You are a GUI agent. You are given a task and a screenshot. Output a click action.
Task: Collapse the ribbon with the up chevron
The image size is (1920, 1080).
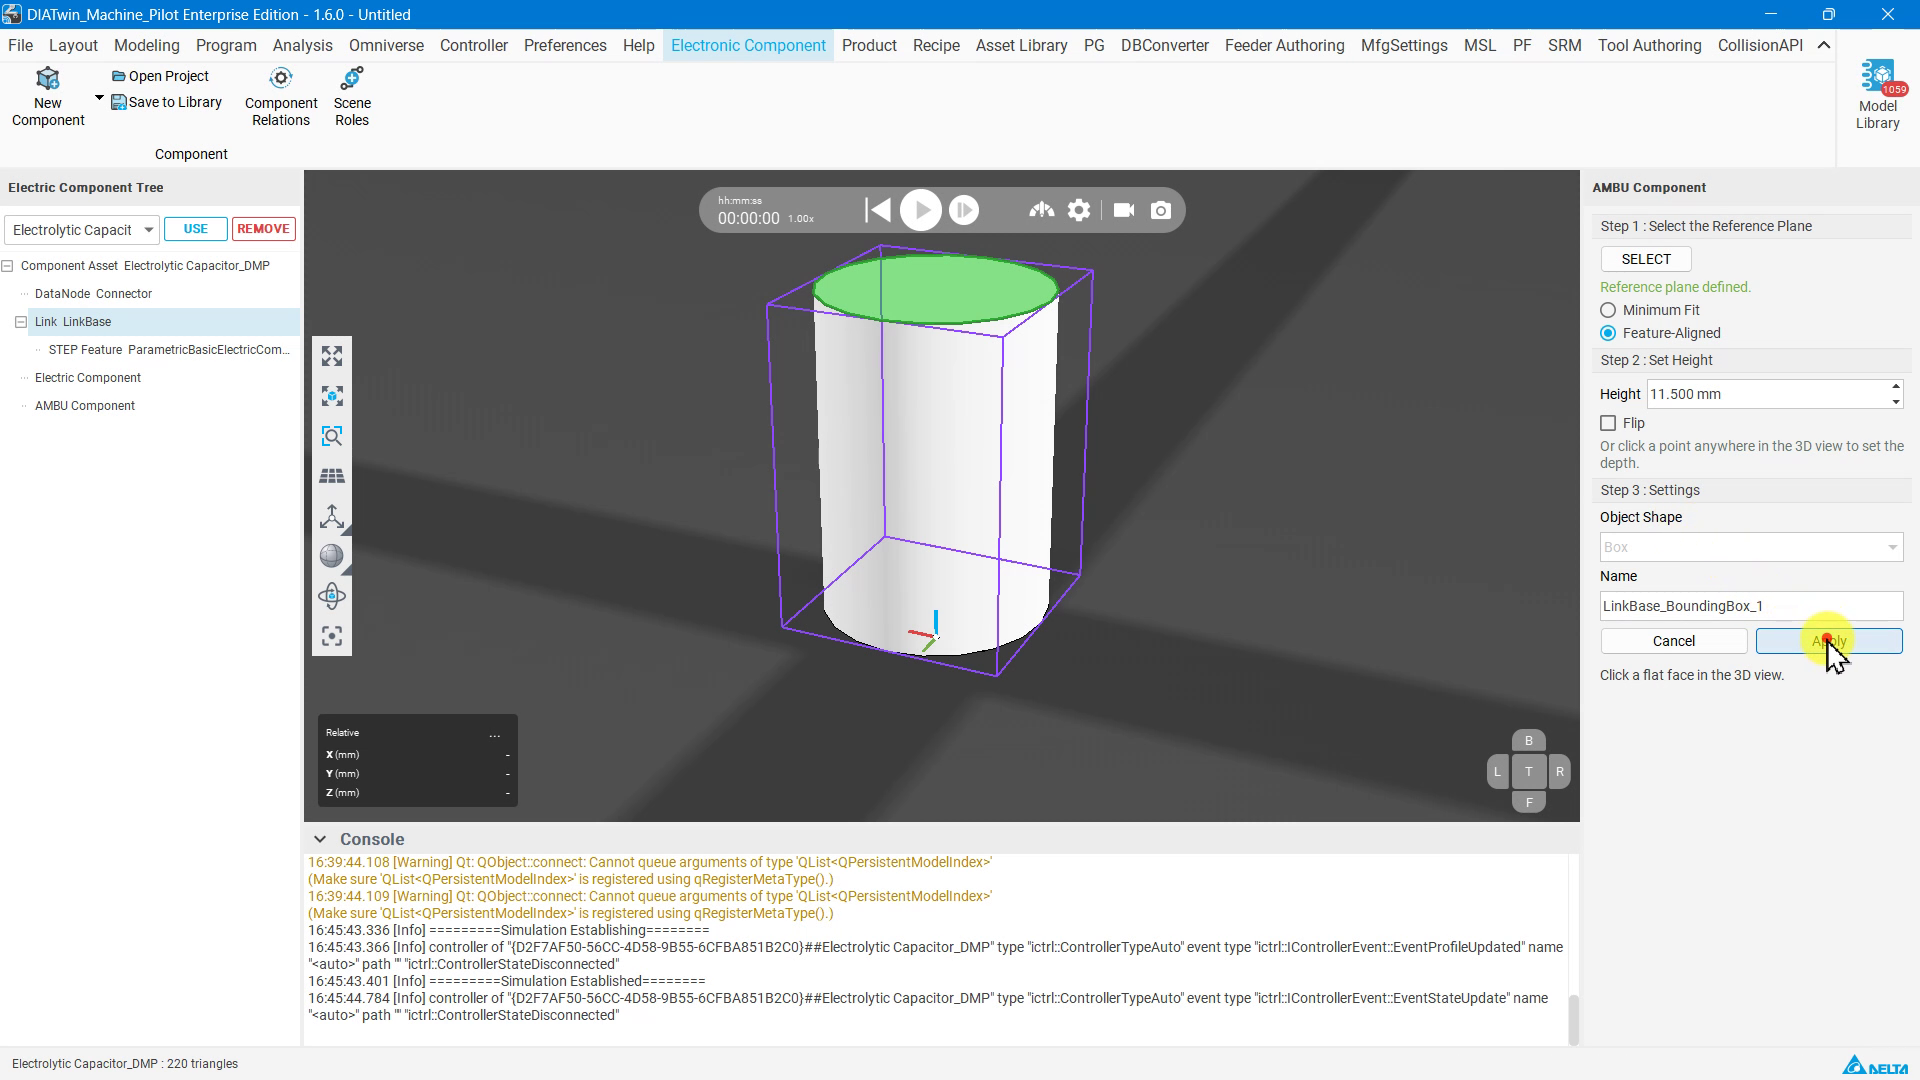click(1823, 45)
